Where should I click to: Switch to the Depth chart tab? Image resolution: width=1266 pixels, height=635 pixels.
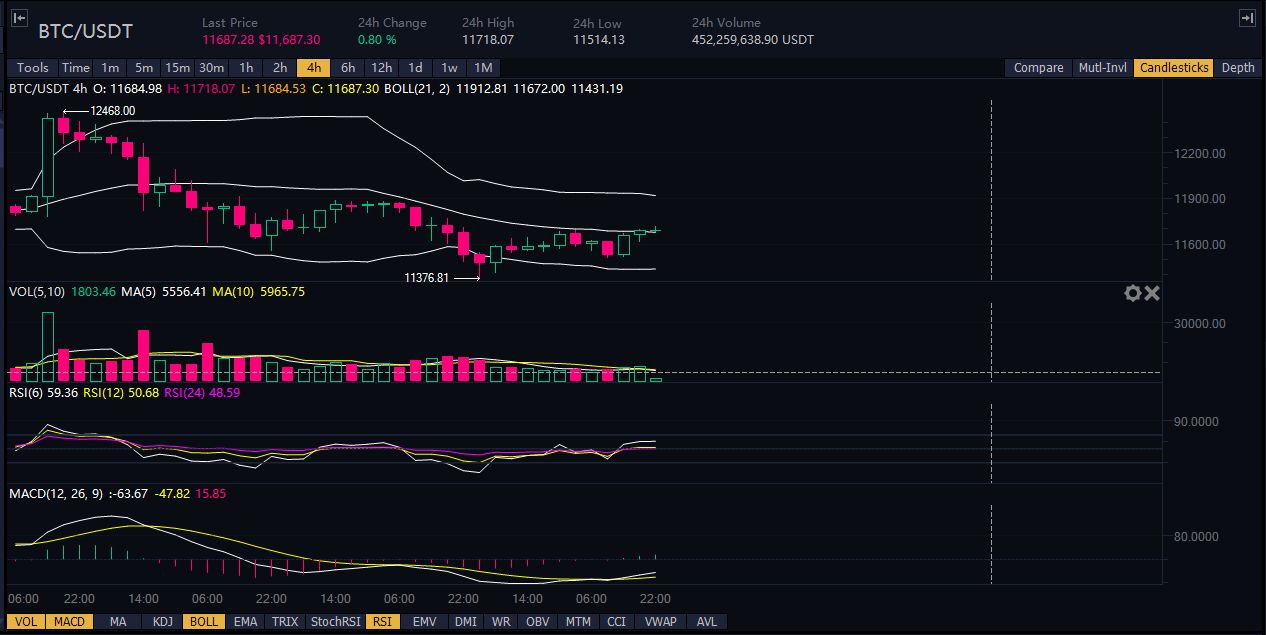click(1237, 68)
